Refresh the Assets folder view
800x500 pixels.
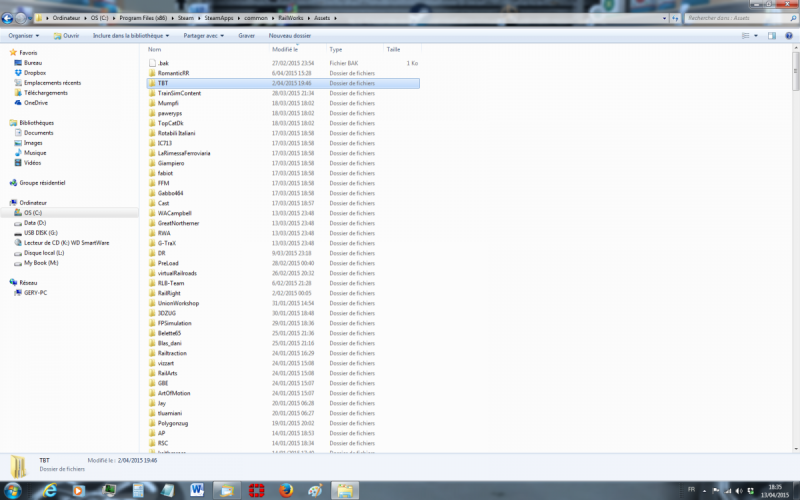(675, 18)
